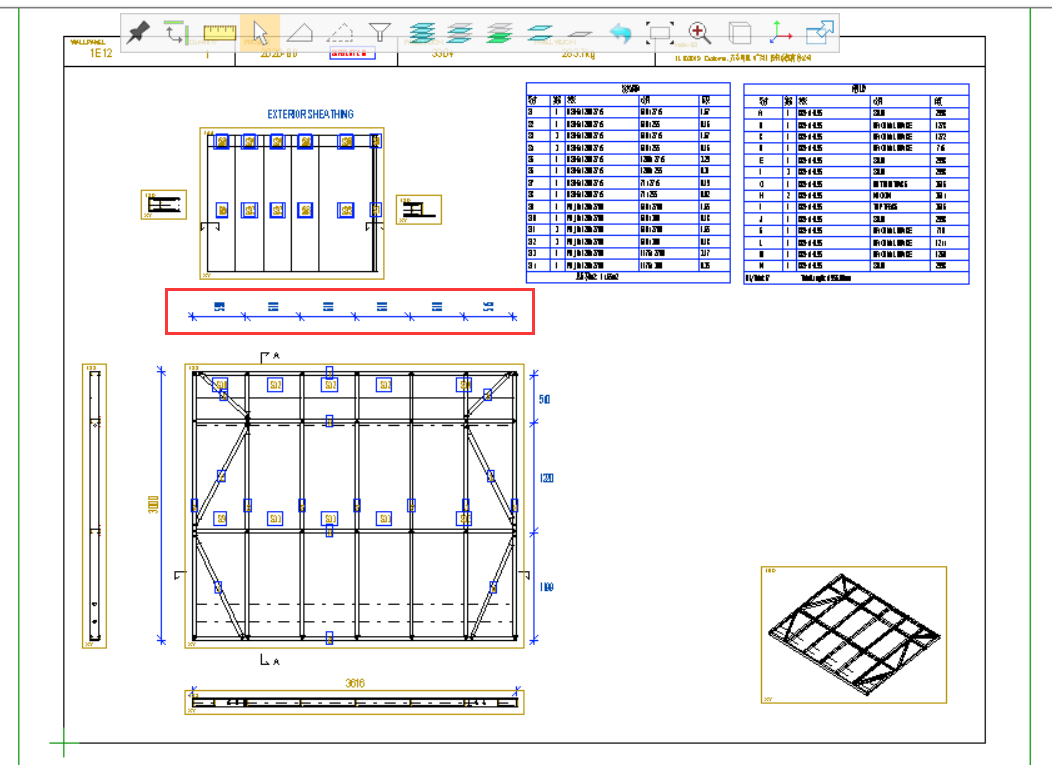
Task: Click the 3616 horizontal dimension label
Action: point(355,683)
